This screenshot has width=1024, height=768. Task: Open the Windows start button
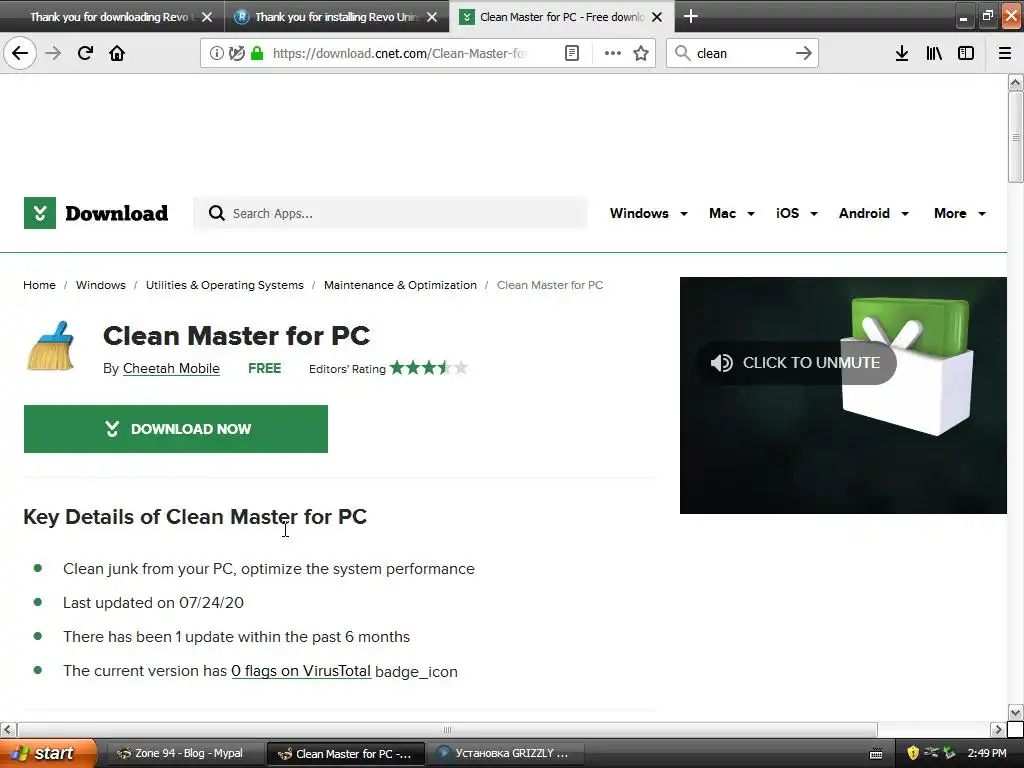pos(48,753)
